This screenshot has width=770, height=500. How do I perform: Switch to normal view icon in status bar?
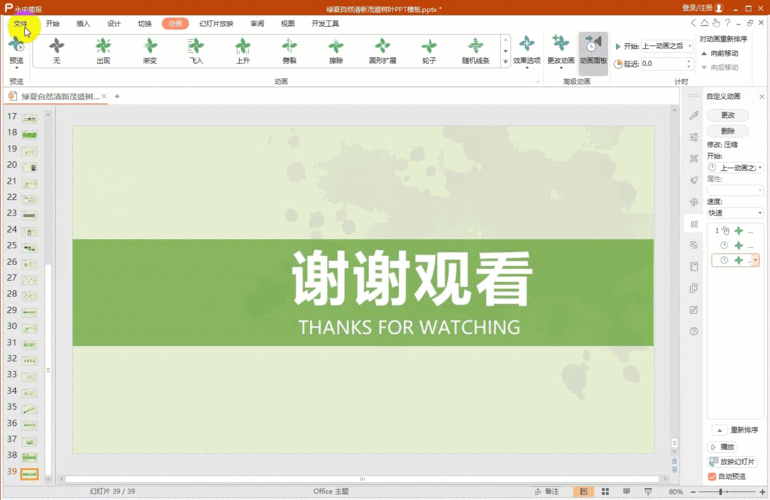pos(583,491)
